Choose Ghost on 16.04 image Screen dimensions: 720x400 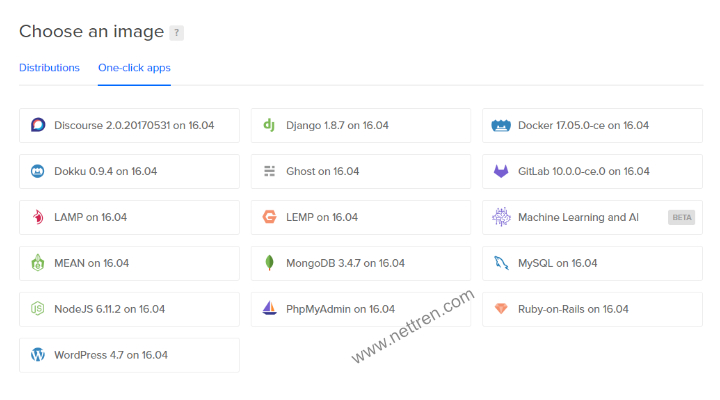pyautogui.click(x=361, y=171)
